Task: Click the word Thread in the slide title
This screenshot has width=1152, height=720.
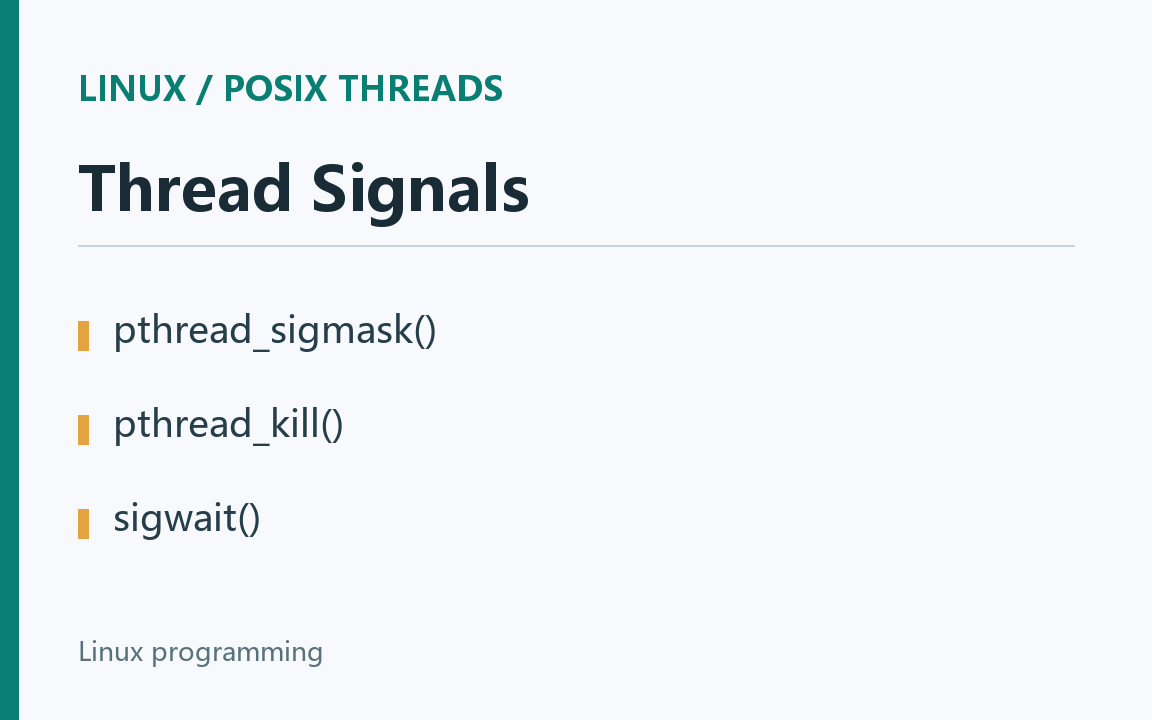Action: 185,189
